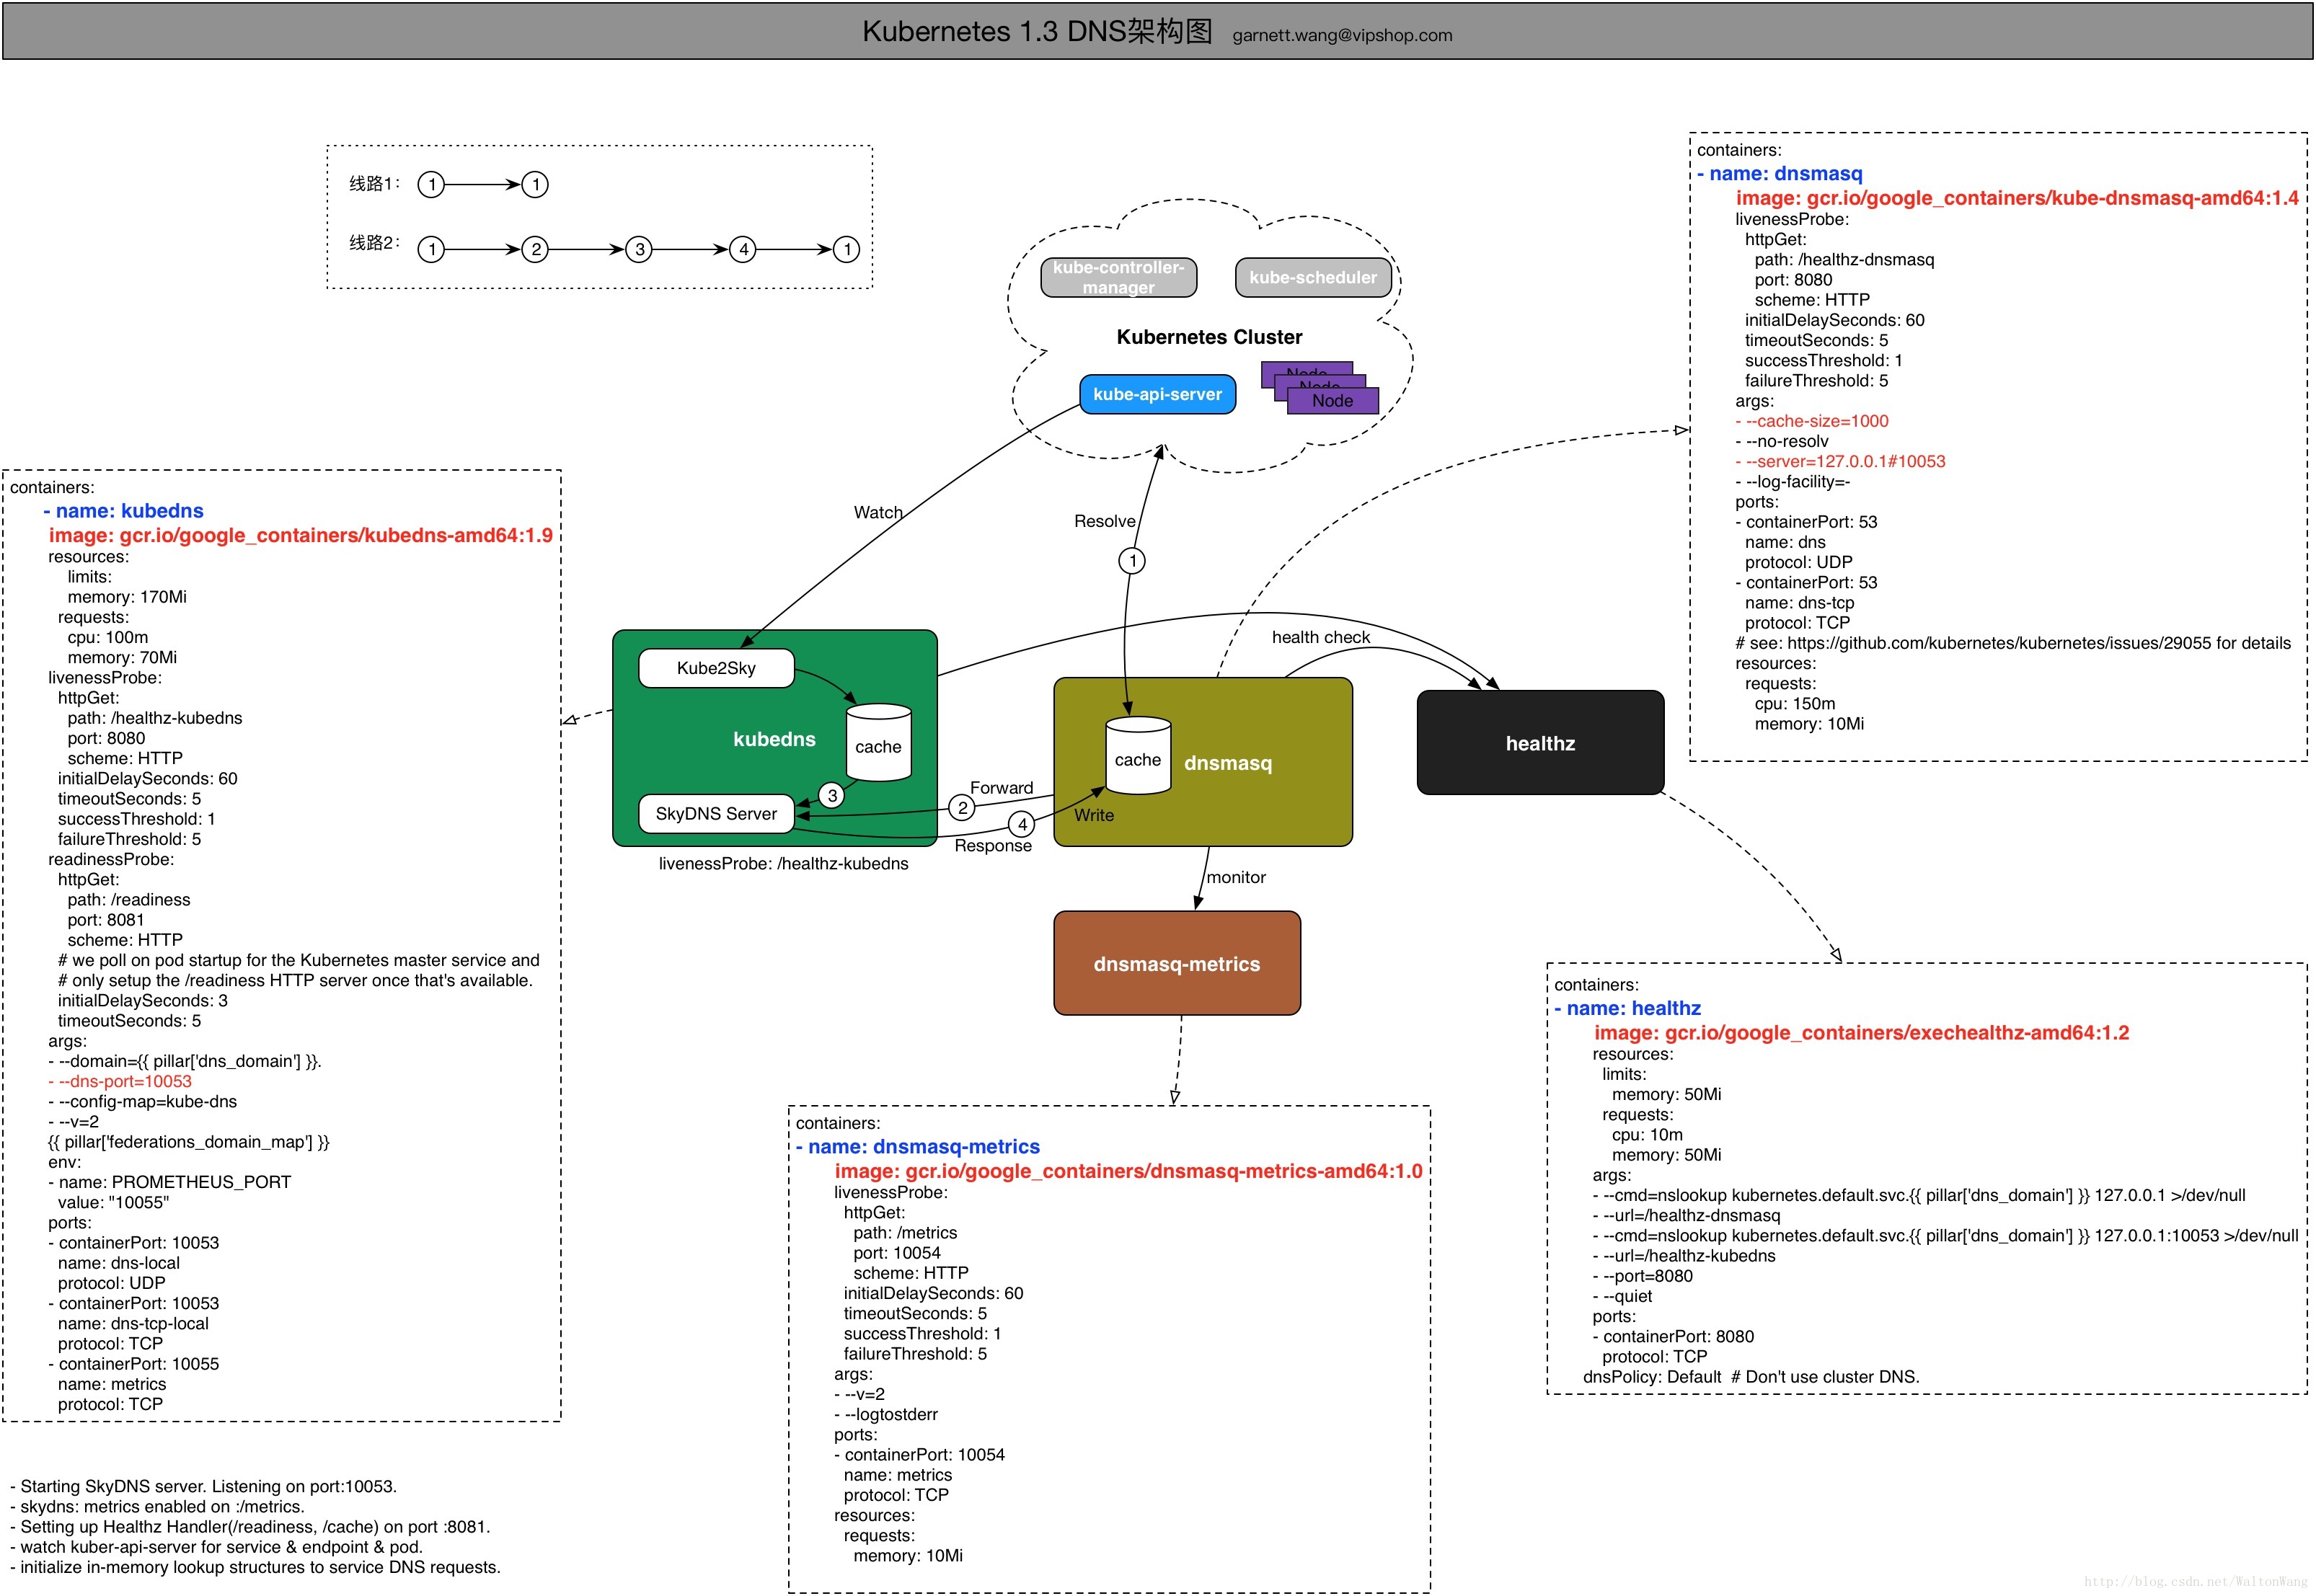Click the health check label
This screenshot has height=1596, width=2316.
point(1321,637)
